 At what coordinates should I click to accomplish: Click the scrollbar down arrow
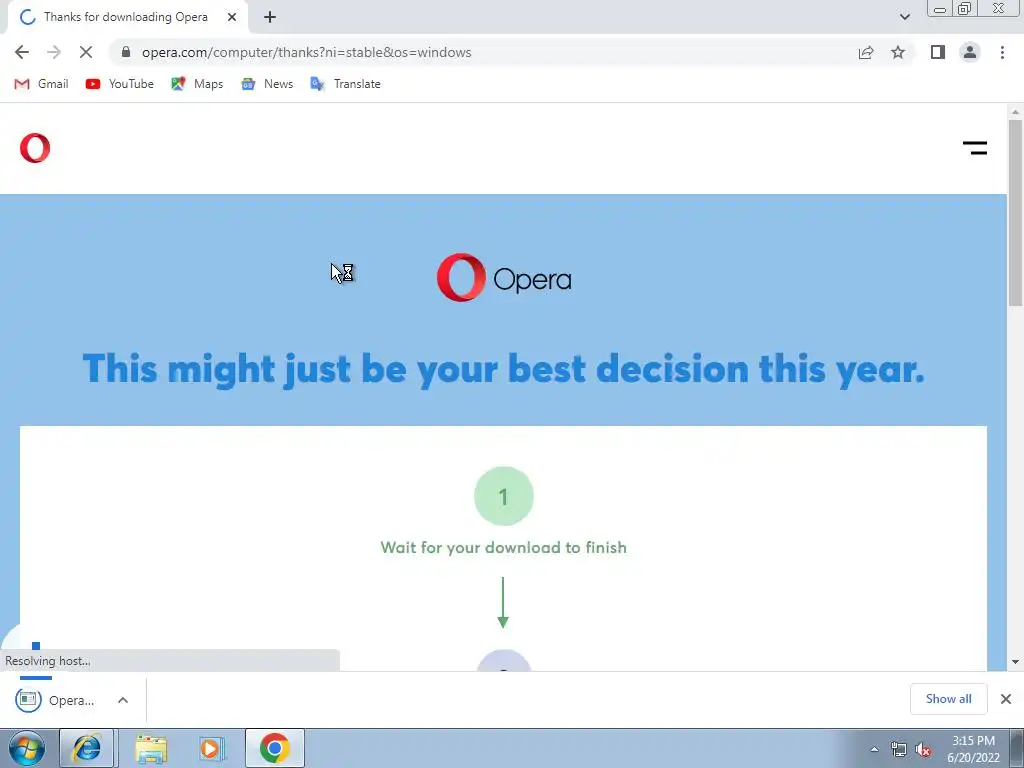1015,662
